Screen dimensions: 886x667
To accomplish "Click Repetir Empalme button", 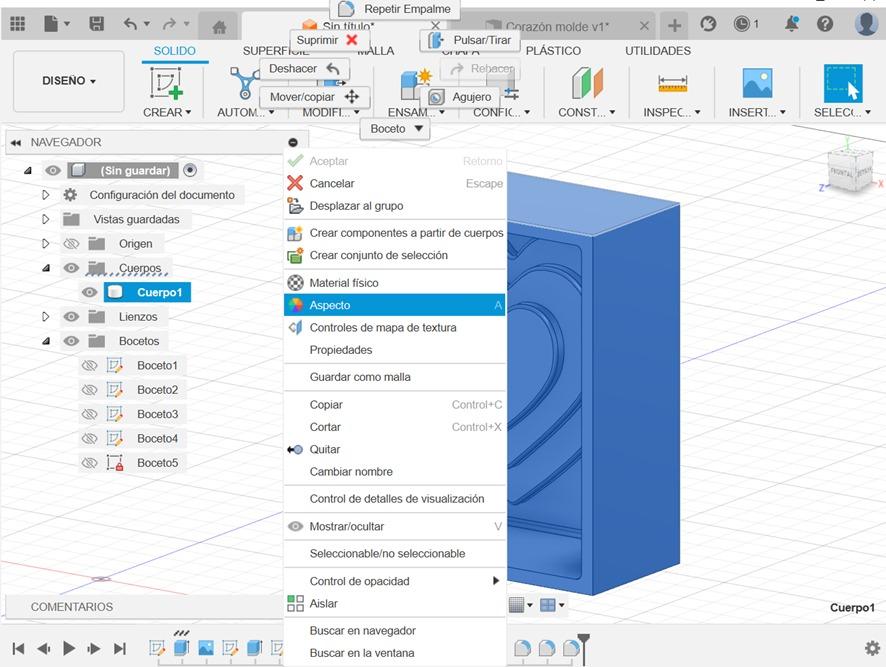I will tap(395, 9).
